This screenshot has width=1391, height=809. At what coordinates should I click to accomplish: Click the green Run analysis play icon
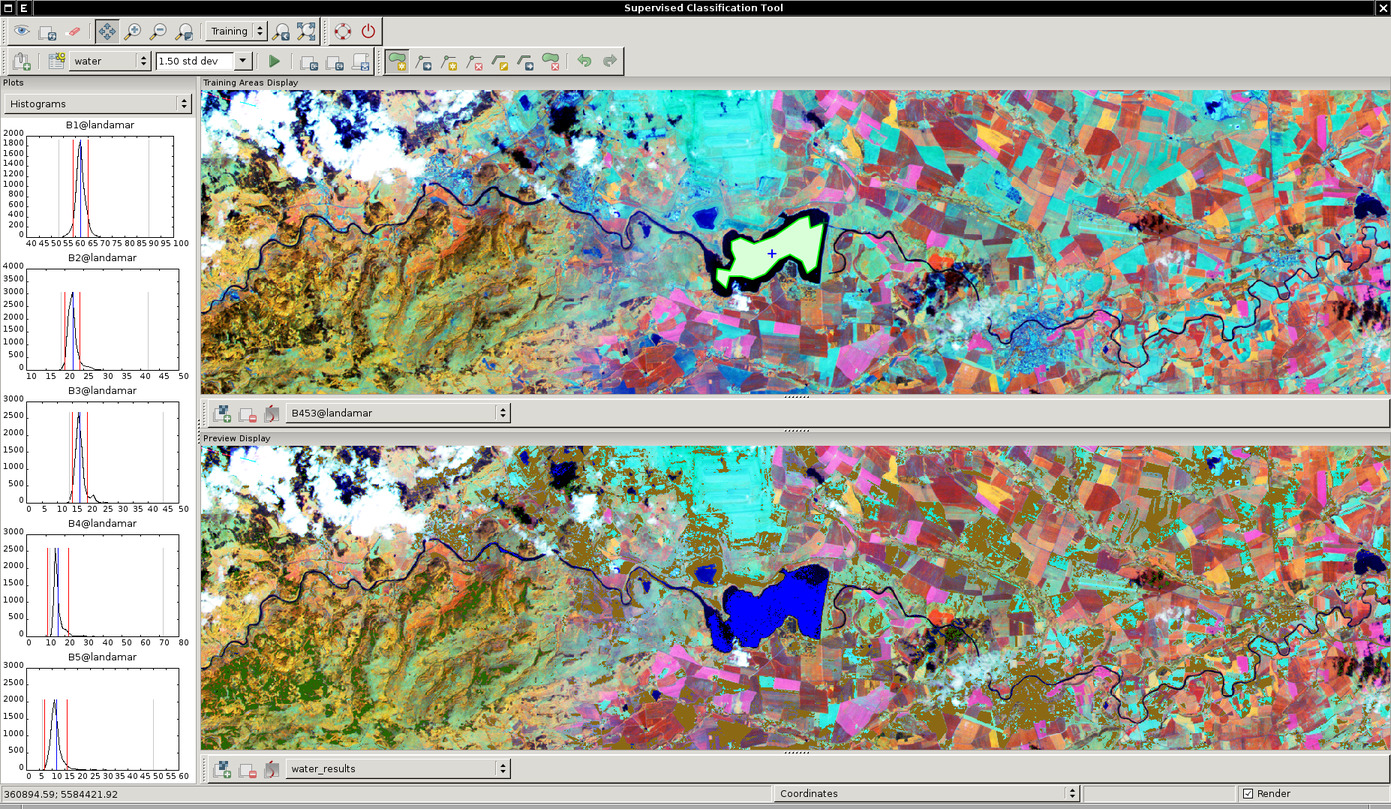click(274, 61)
